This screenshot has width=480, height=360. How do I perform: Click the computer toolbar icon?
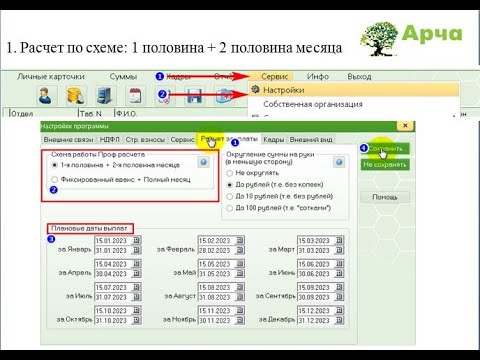(x=105, y=95)
